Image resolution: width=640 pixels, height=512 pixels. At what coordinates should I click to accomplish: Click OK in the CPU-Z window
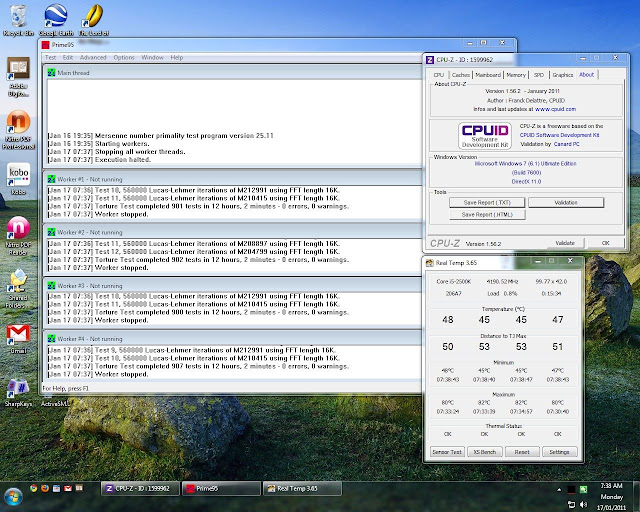(605, 243)
